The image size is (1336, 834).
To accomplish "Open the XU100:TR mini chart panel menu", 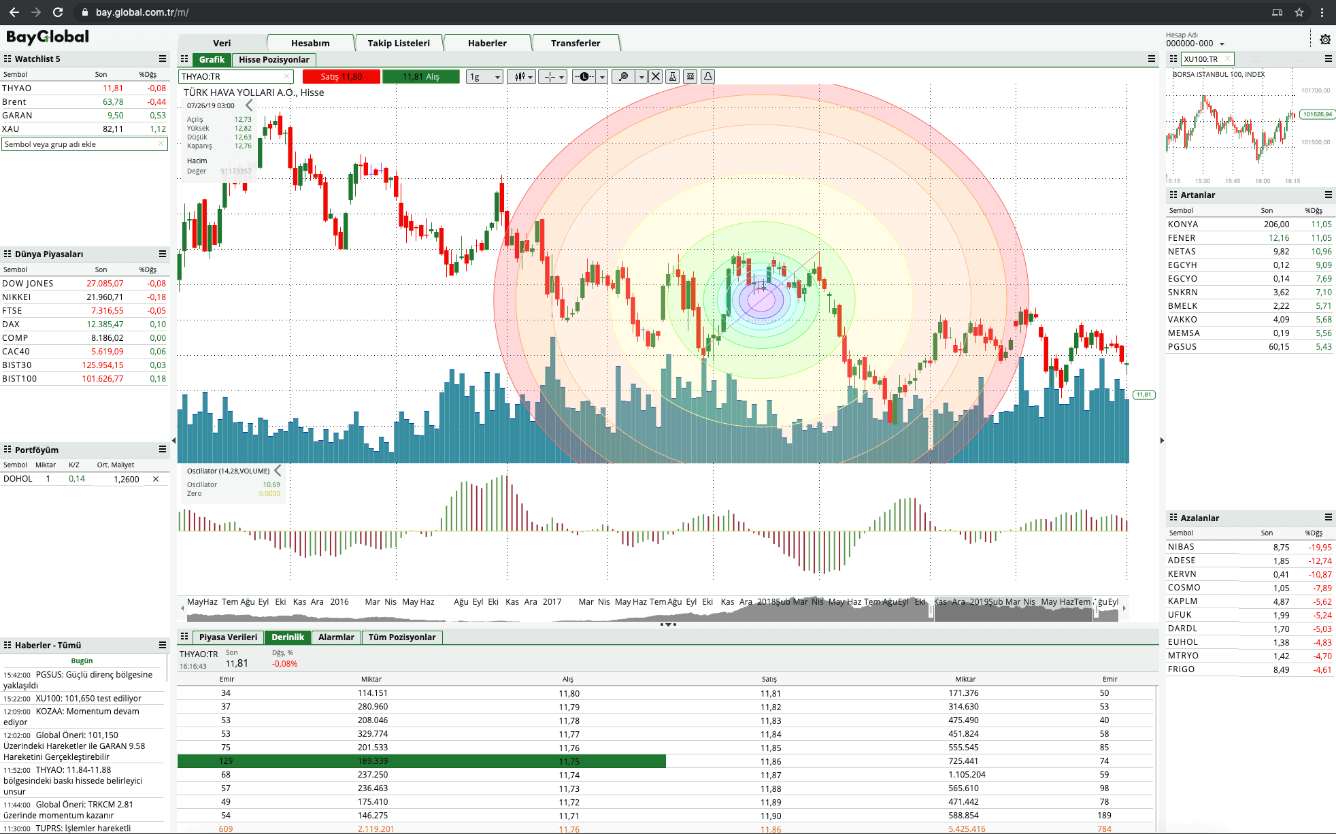I will click(x=1328, y=59).
